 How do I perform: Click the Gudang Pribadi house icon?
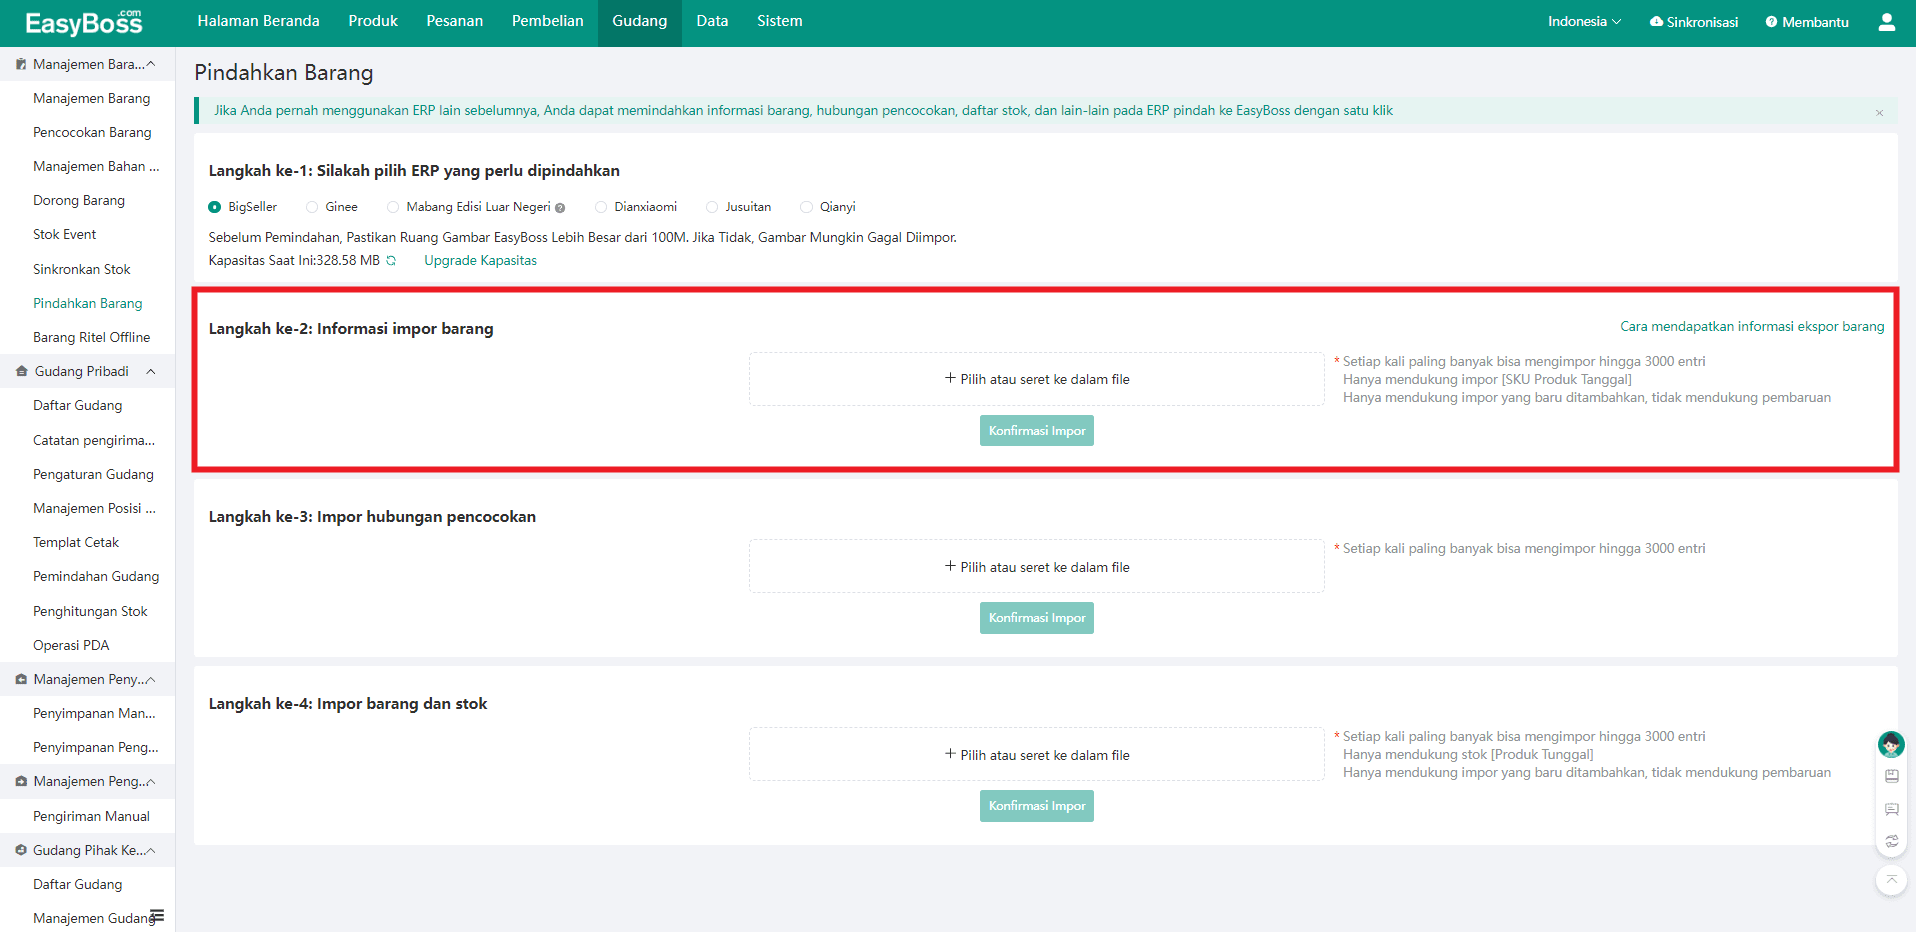22,371
